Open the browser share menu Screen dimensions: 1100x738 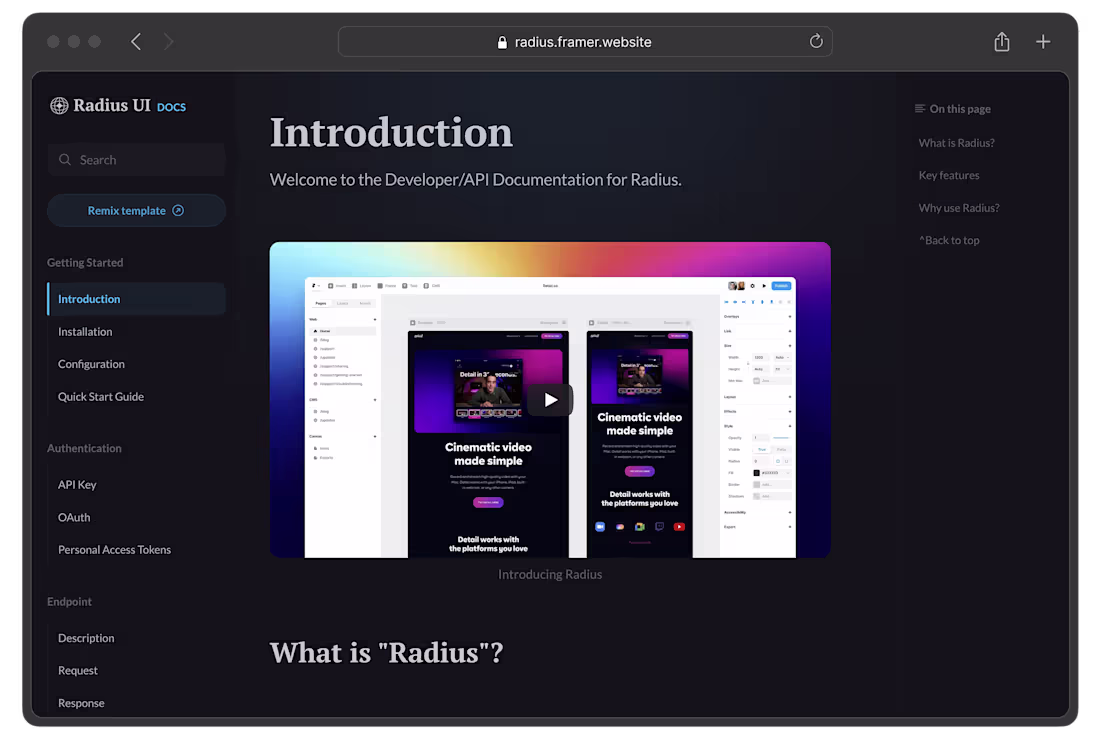click(1001, 41)
